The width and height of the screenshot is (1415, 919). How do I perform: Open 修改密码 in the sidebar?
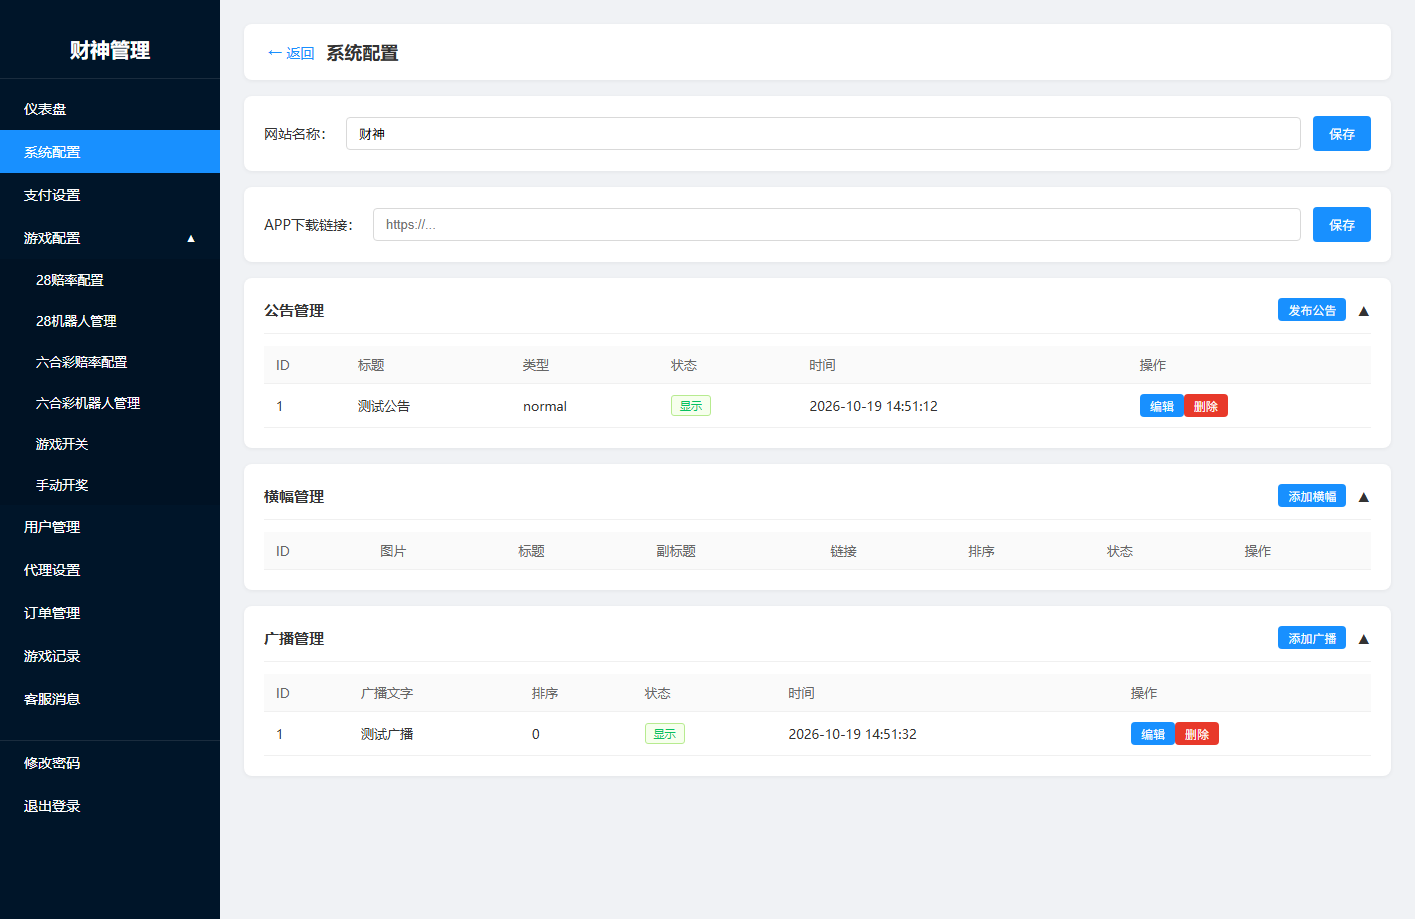click(x=110, y=763)
